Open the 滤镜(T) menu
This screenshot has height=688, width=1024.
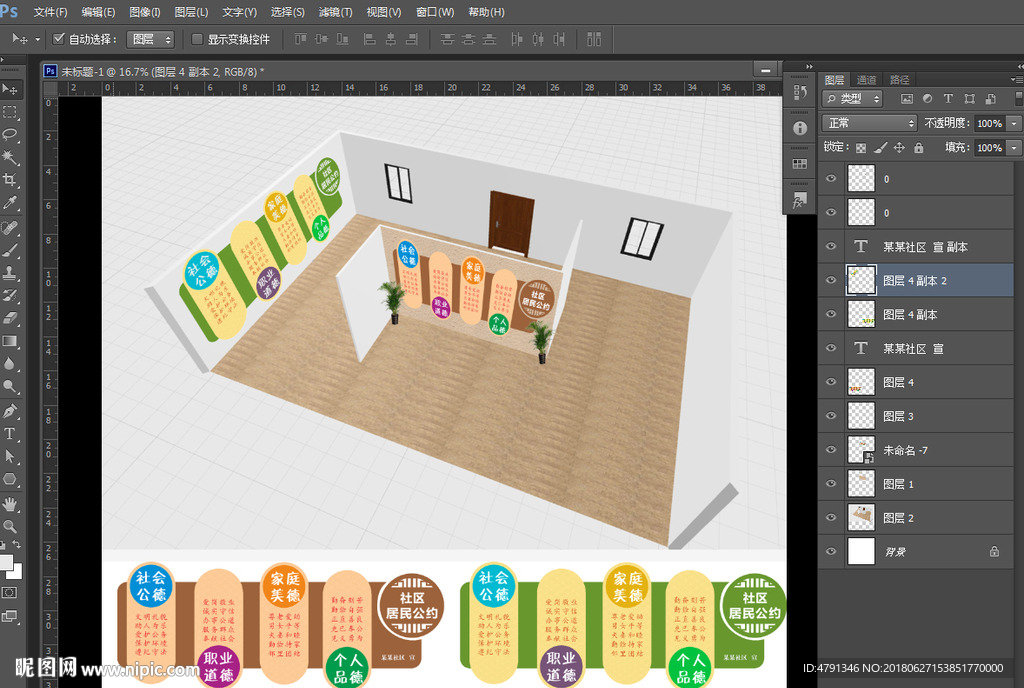pos(335,12)
